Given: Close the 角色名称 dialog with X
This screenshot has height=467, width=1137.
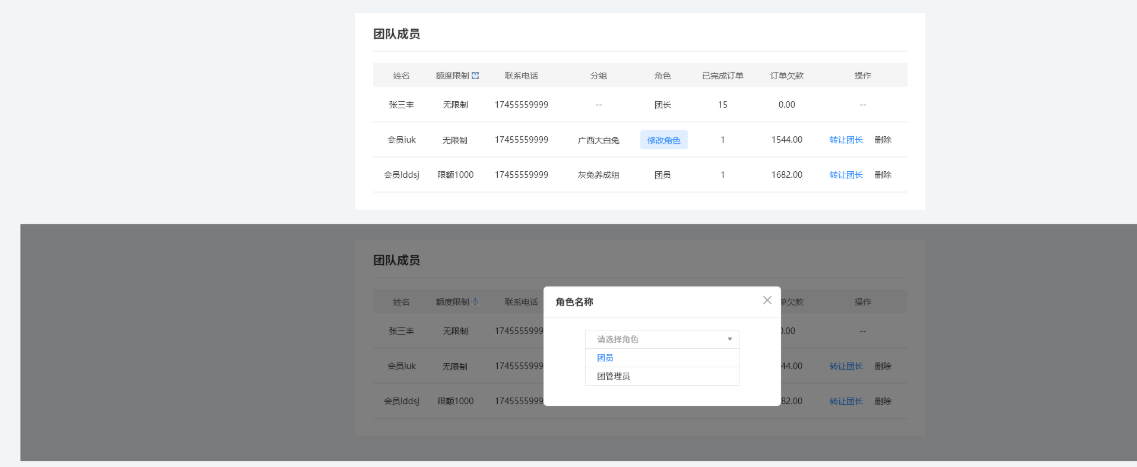Looking at the screenshot, I should click(x=767, y=300).
